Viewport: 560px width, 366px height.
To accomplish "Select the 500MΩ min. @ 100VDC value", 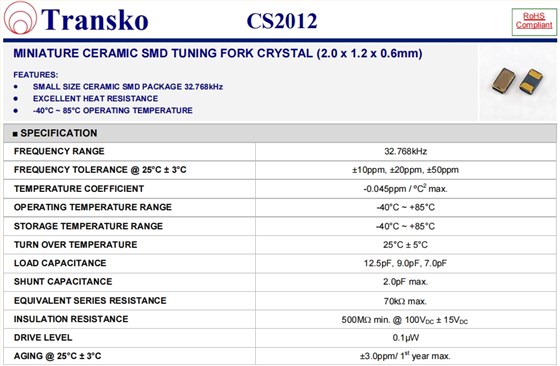I will coord(405,320).
